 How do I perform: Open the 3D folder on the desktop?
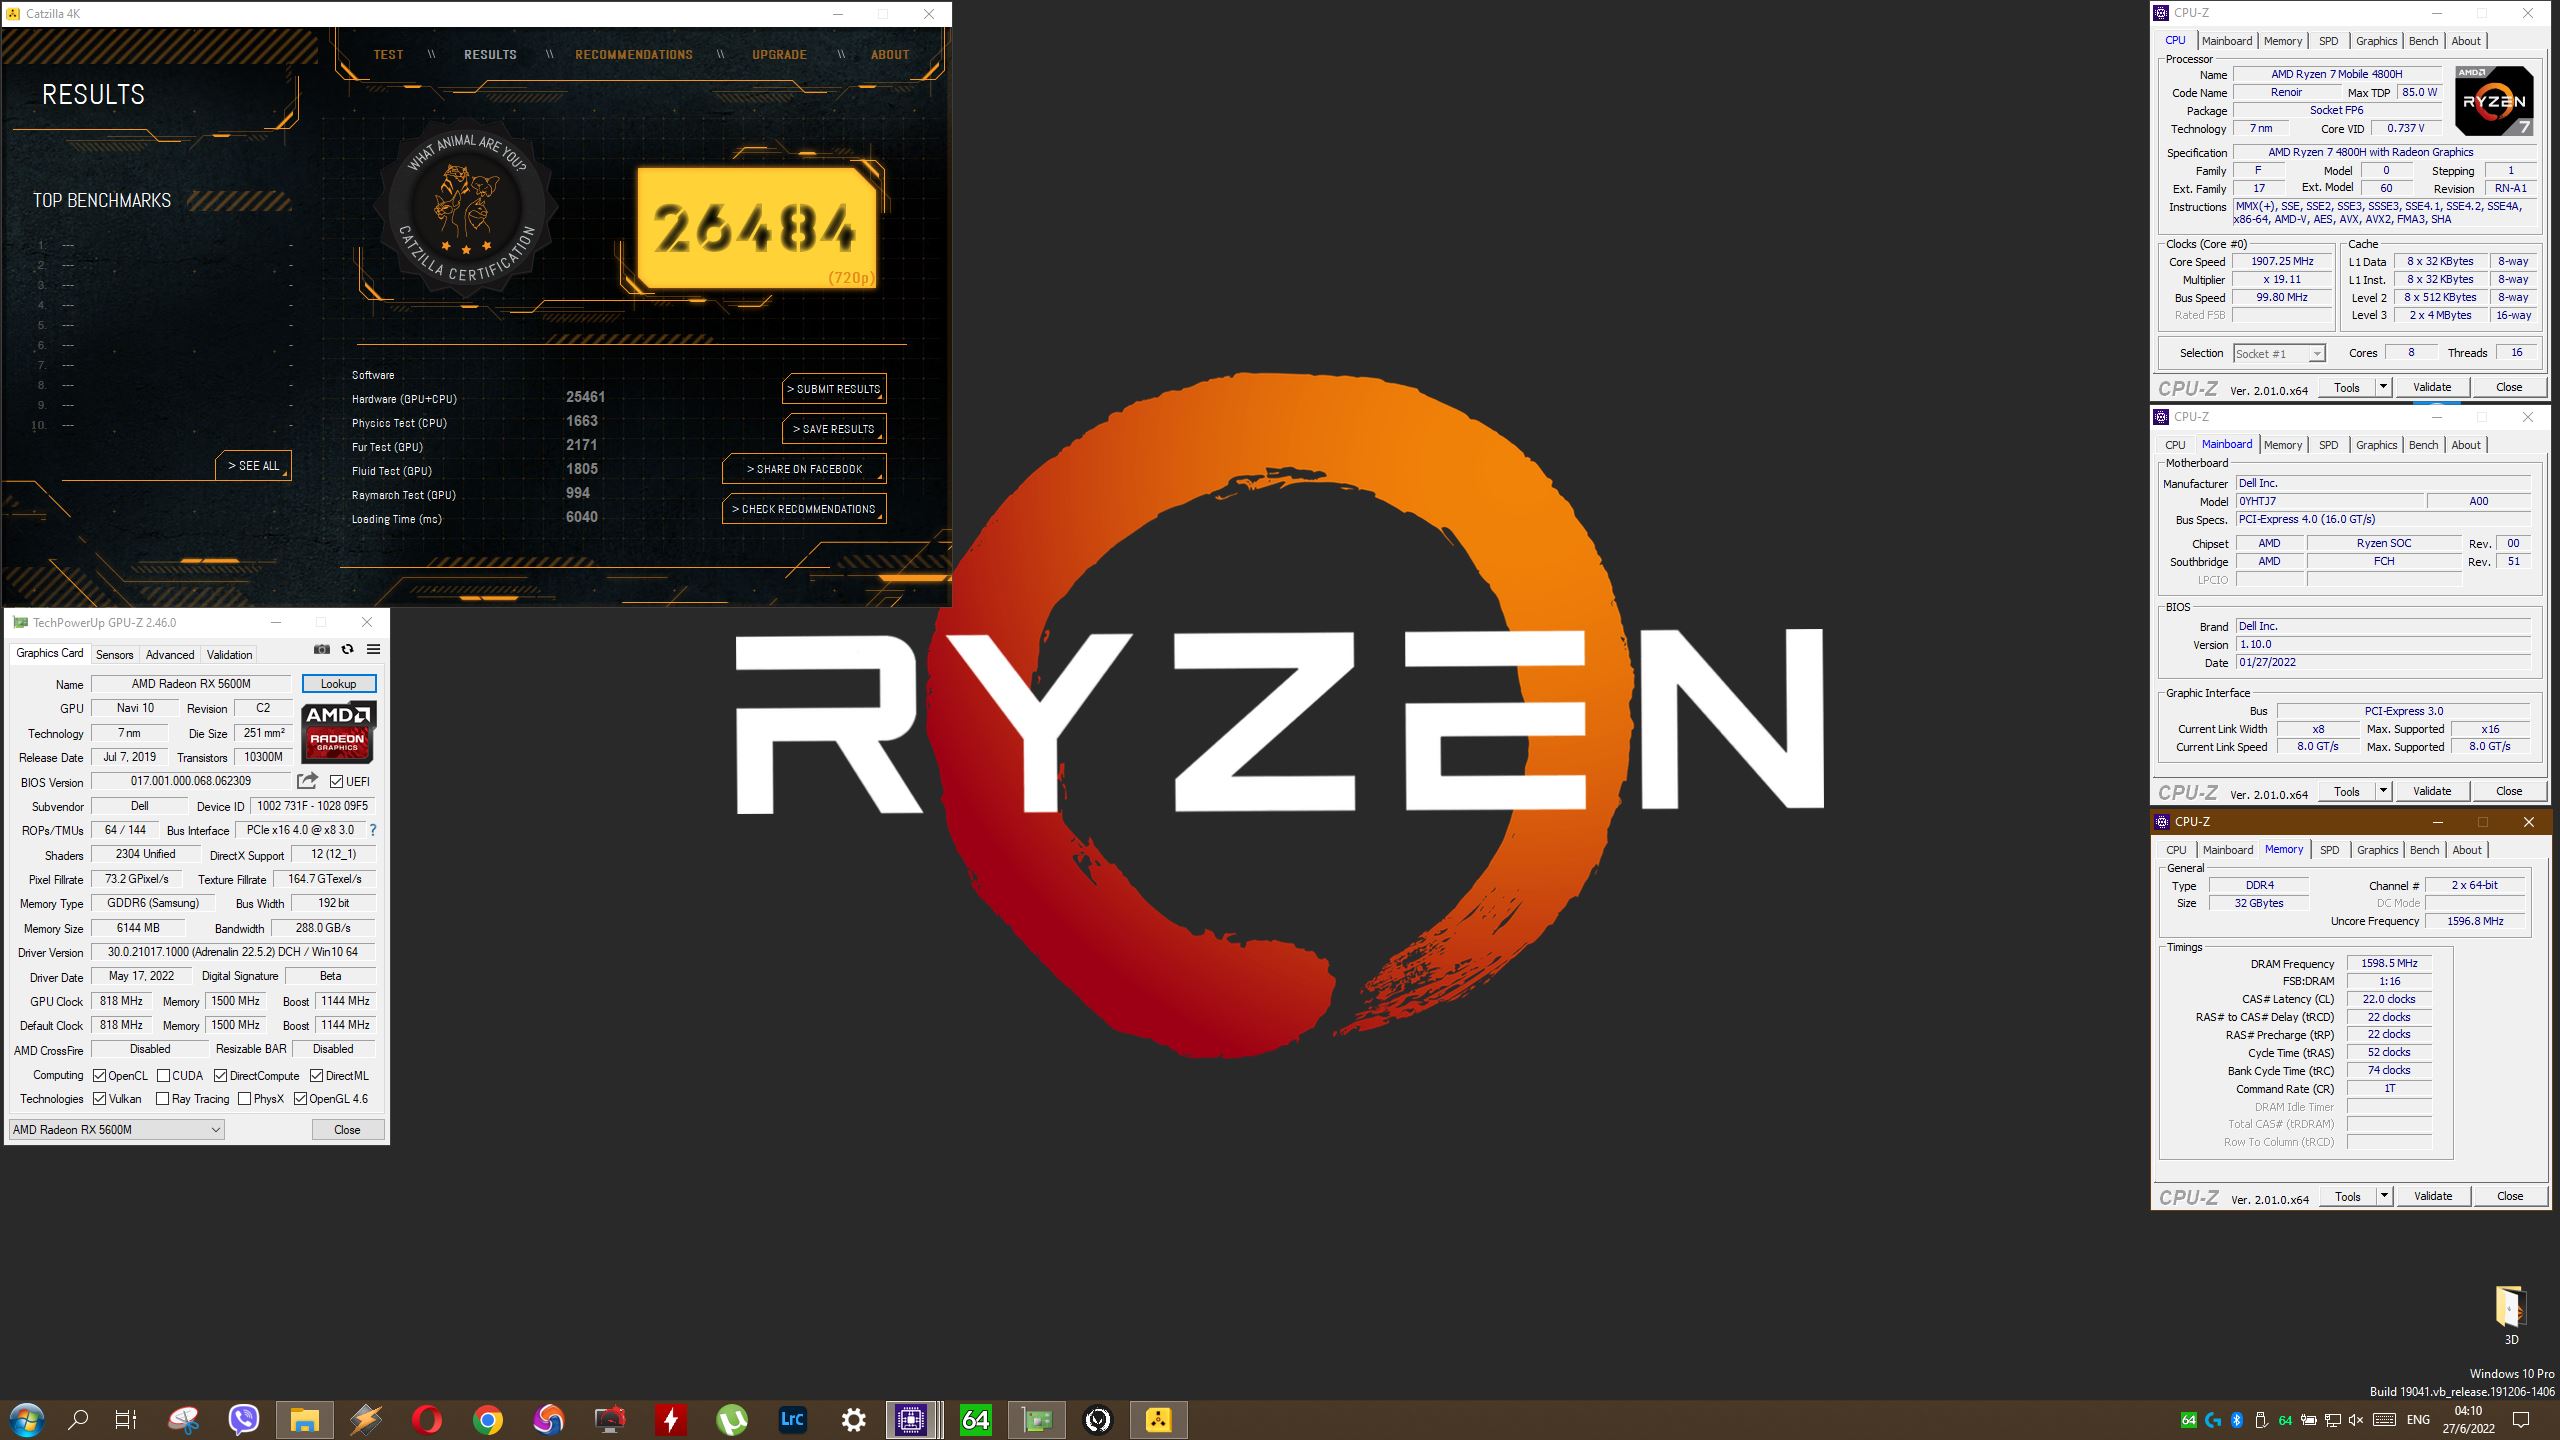(x=2510, y=1314)
